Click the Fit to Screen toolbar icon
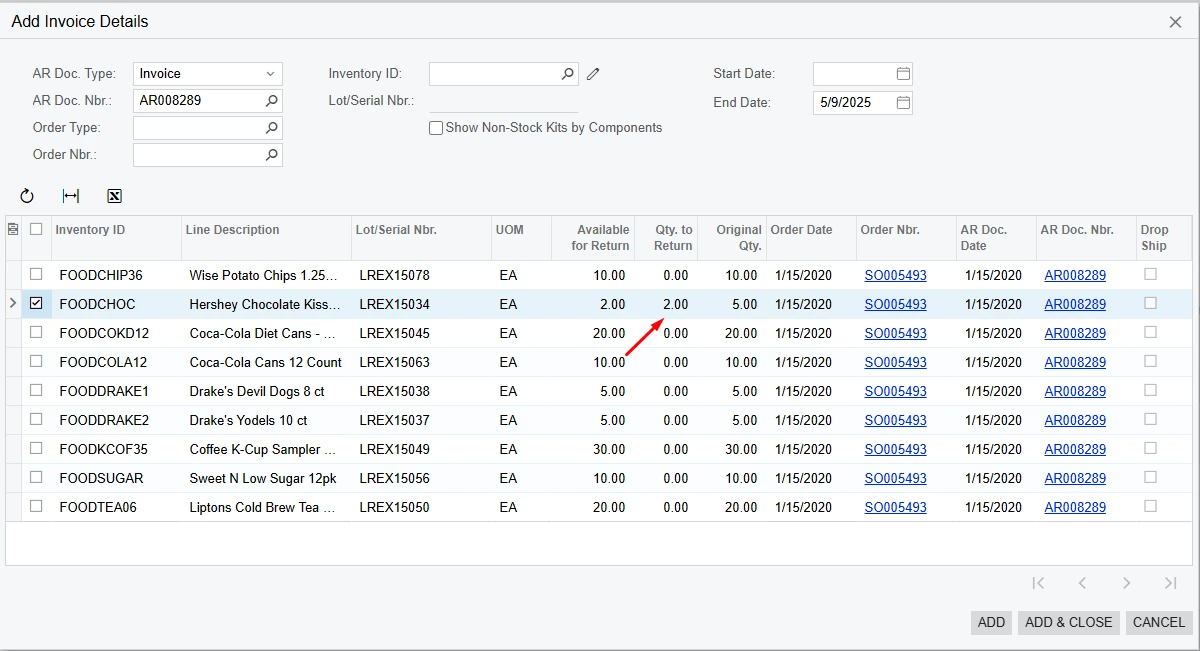 70,196
